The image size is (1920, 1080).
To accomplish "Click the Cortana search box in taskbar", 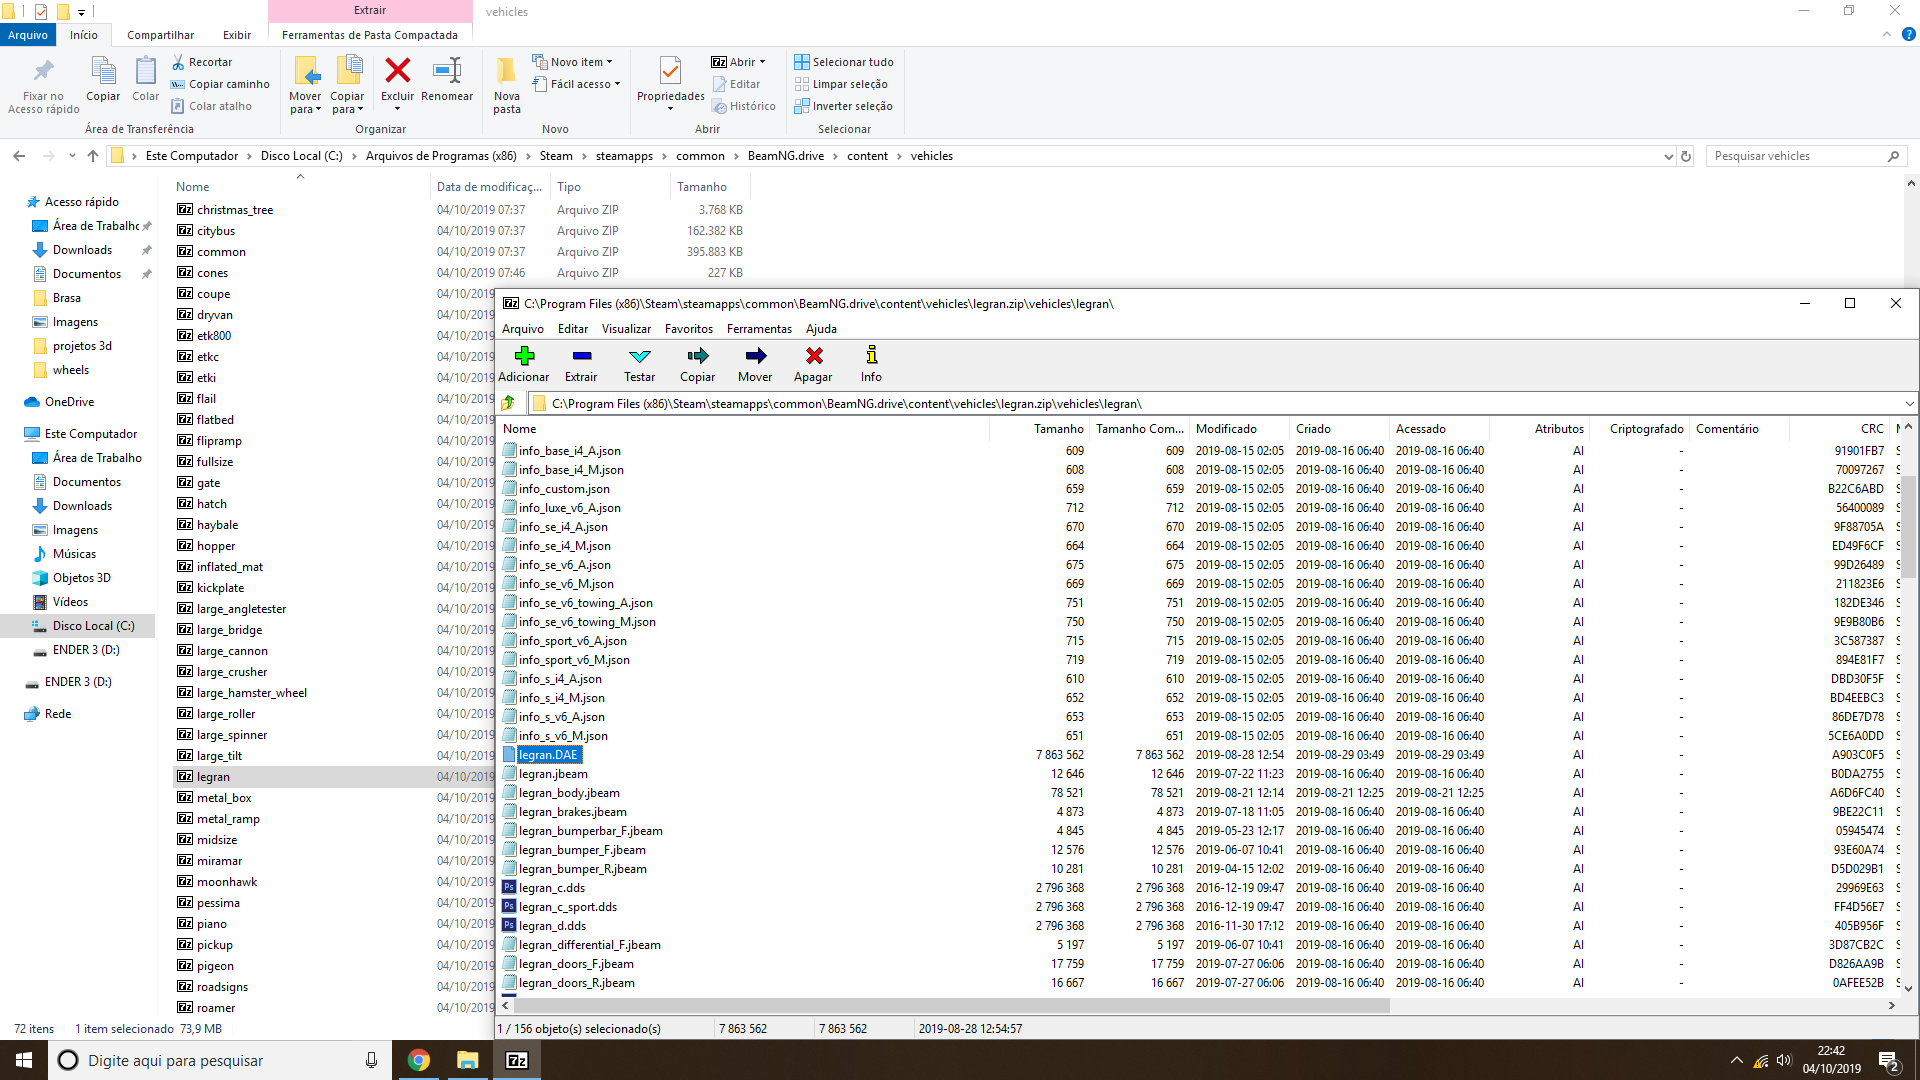I will [x=218, y=1060].
